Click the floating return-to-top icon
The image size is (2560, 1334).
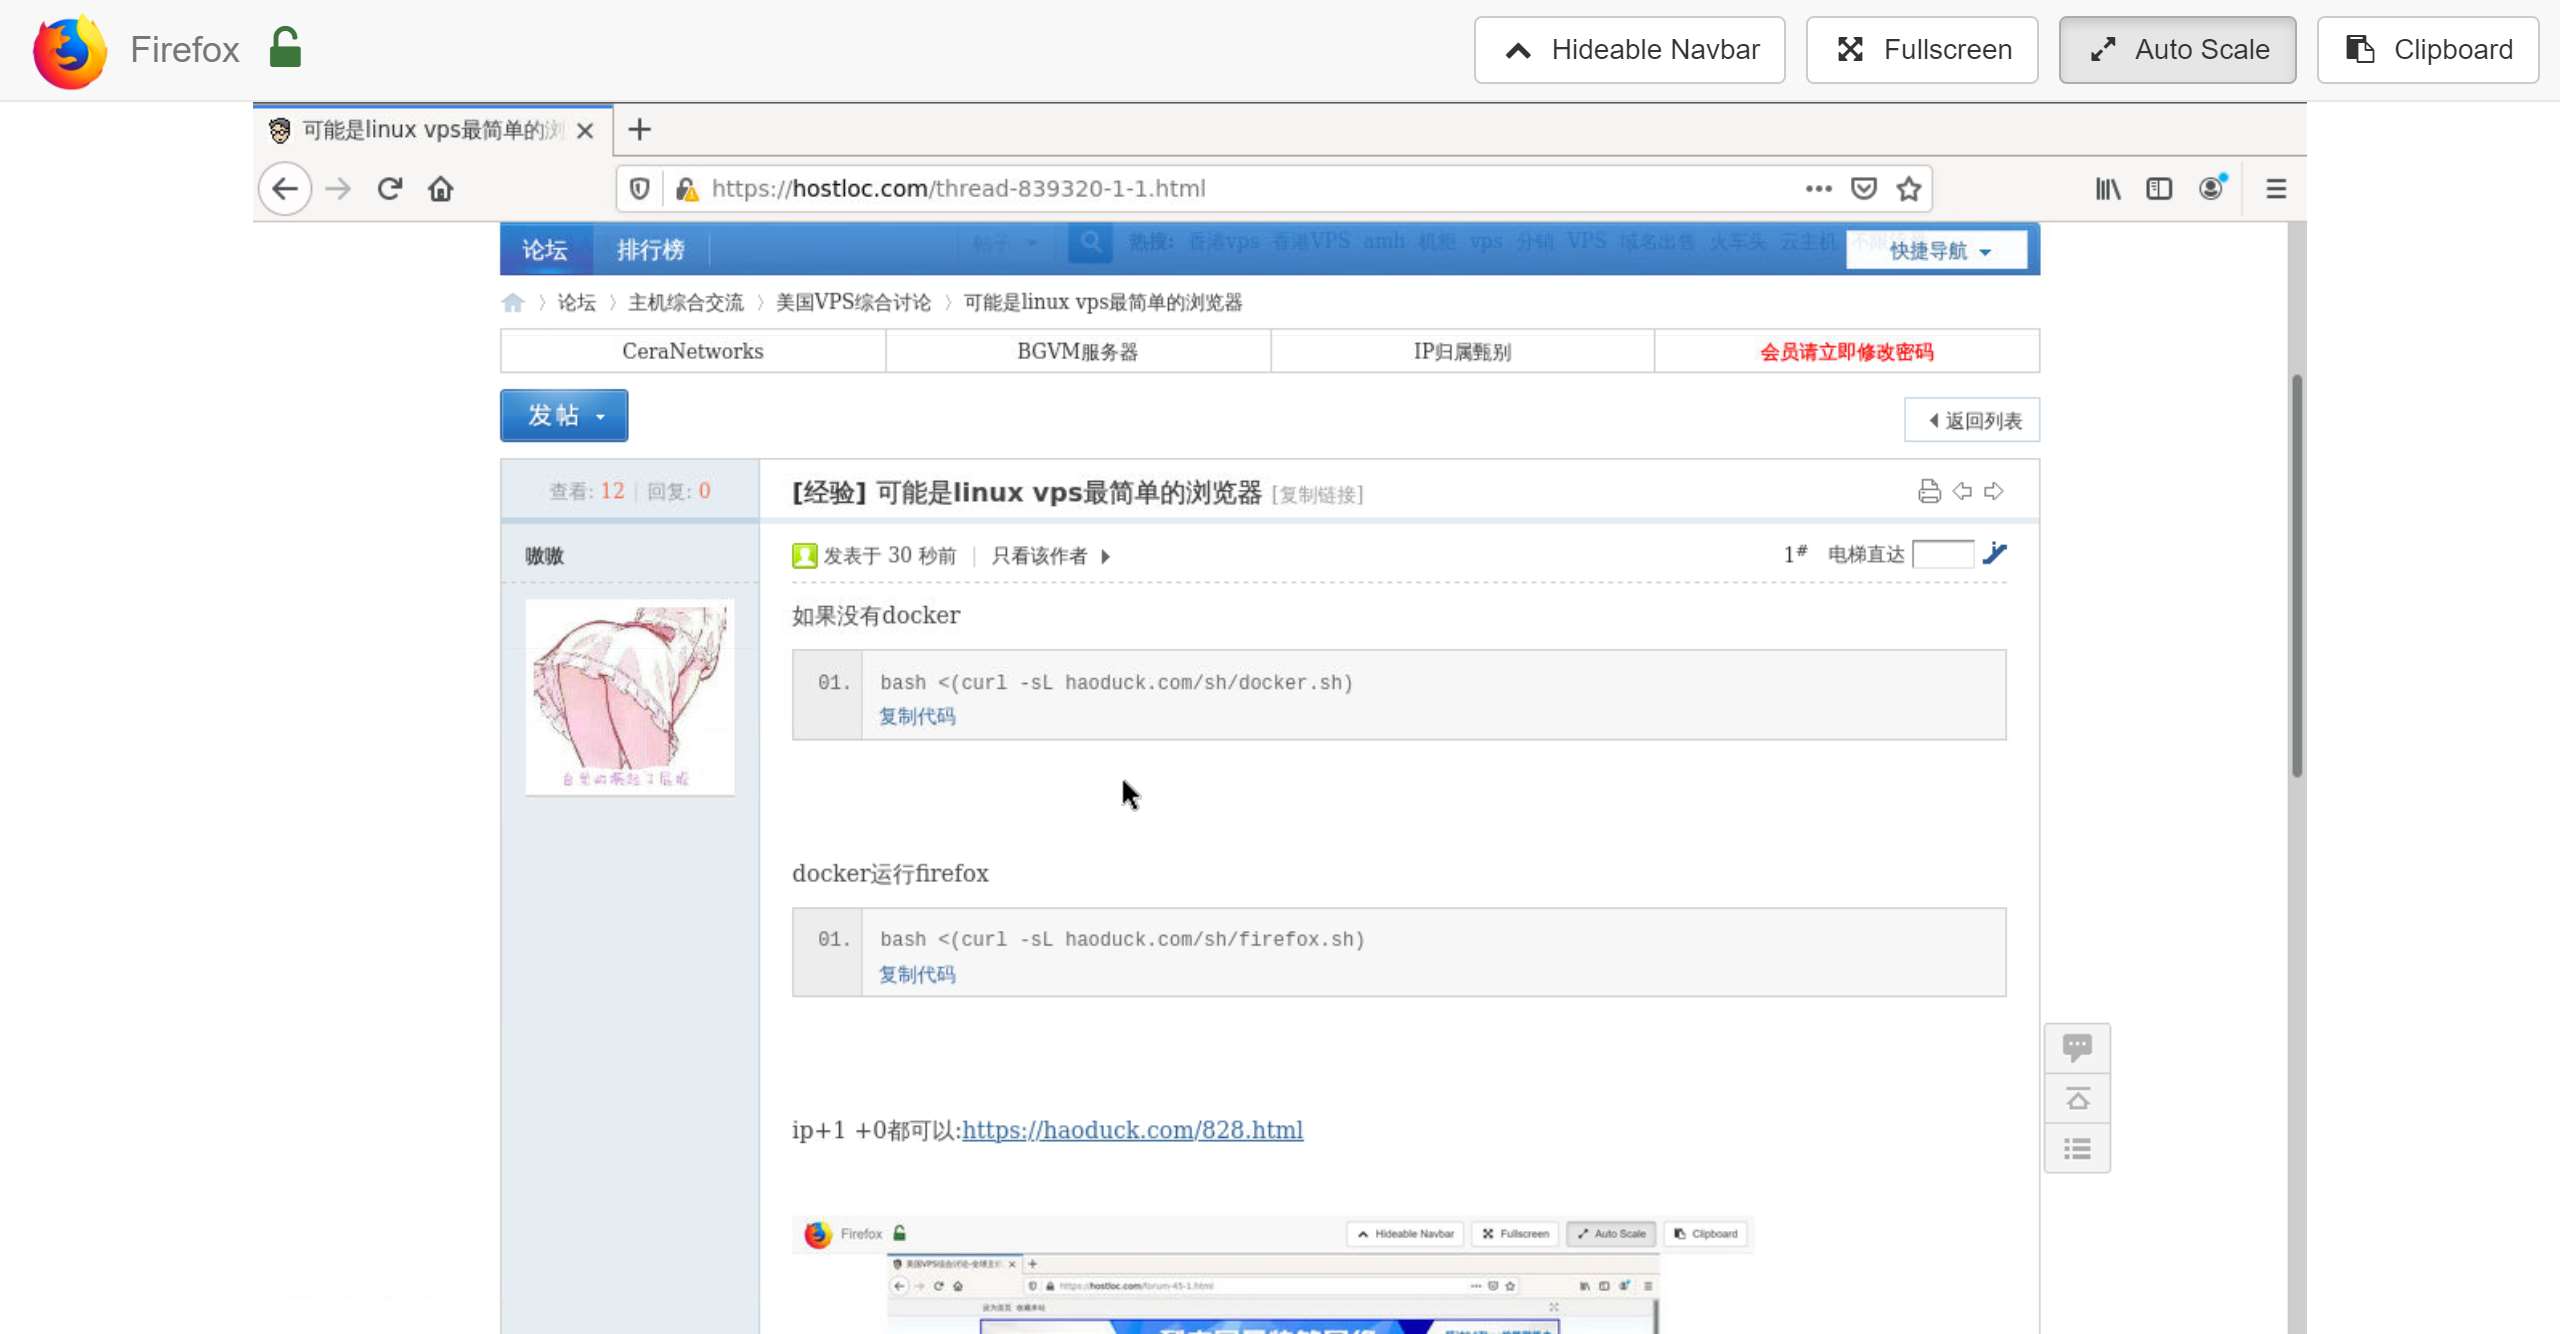point(2077,1098)
